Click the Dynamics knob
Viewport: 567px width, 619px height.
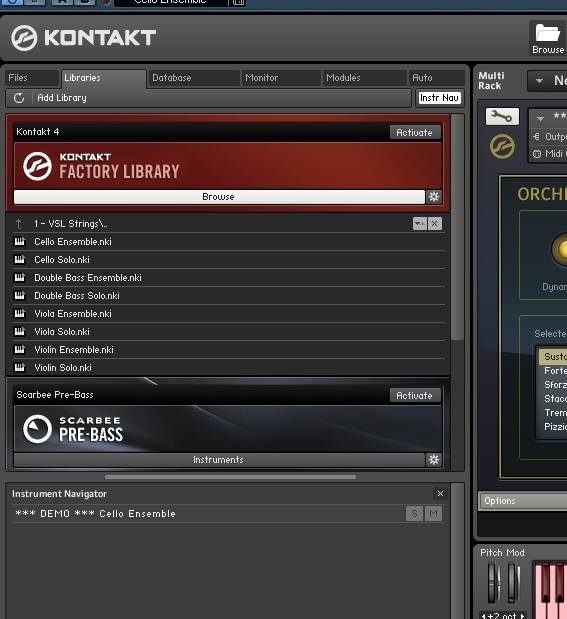click(x=559, y=250)
